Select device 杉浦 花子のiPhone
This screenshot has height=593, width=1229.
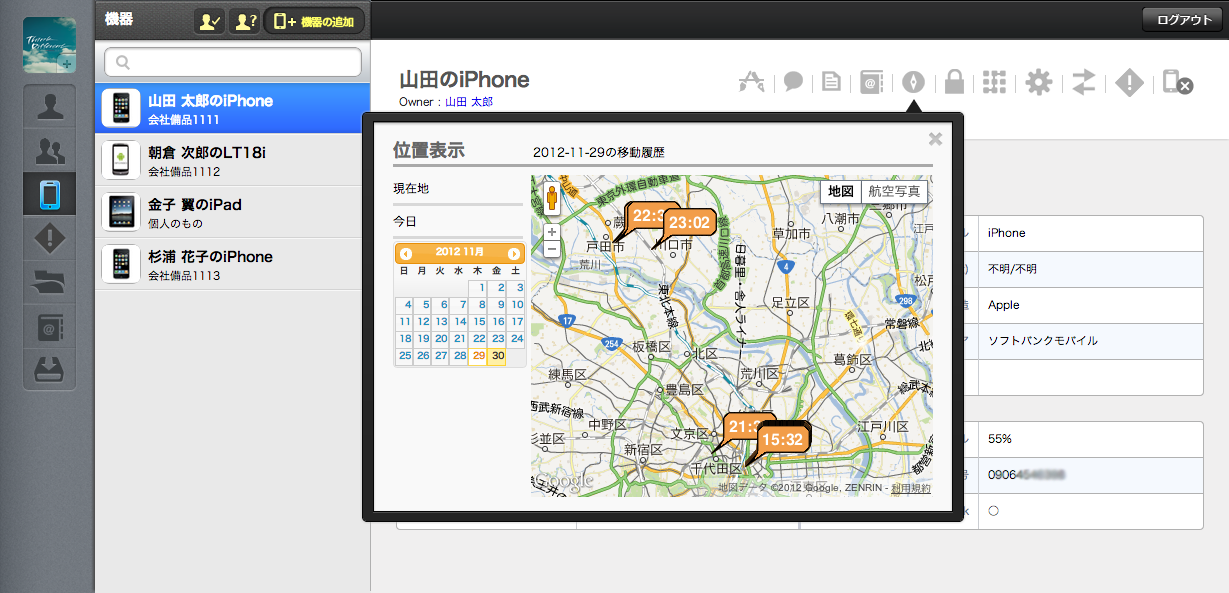[233, 264]
